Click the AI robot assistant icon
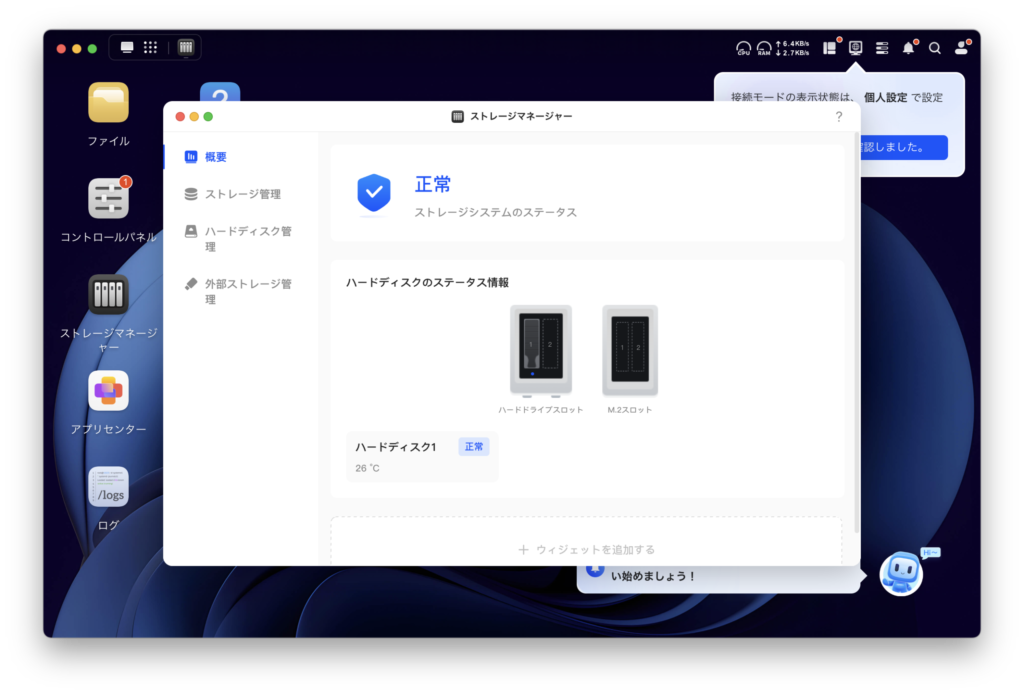The image size is (1024, 695). tap(900, 574)
